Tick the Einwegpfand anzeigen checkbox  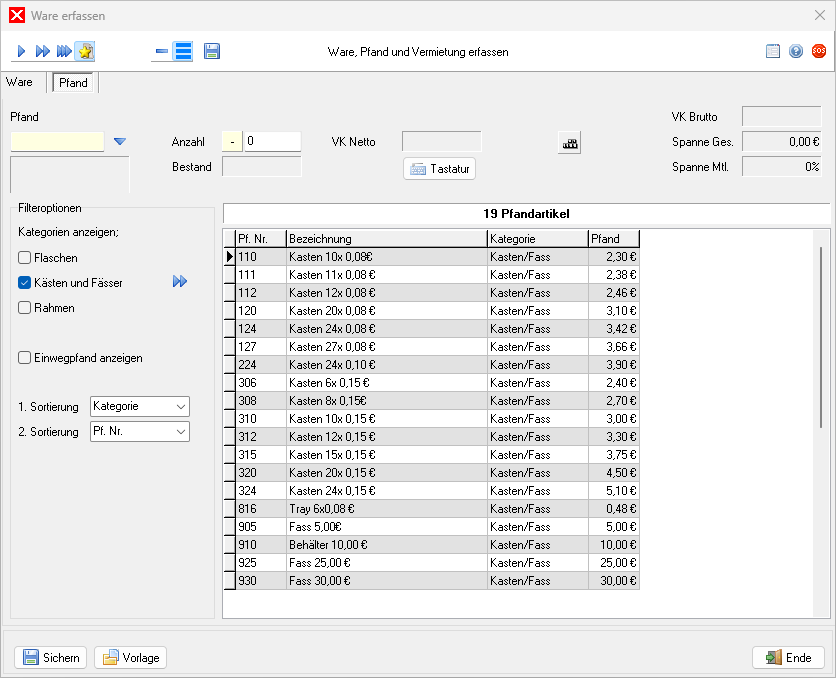coord(25,358)
